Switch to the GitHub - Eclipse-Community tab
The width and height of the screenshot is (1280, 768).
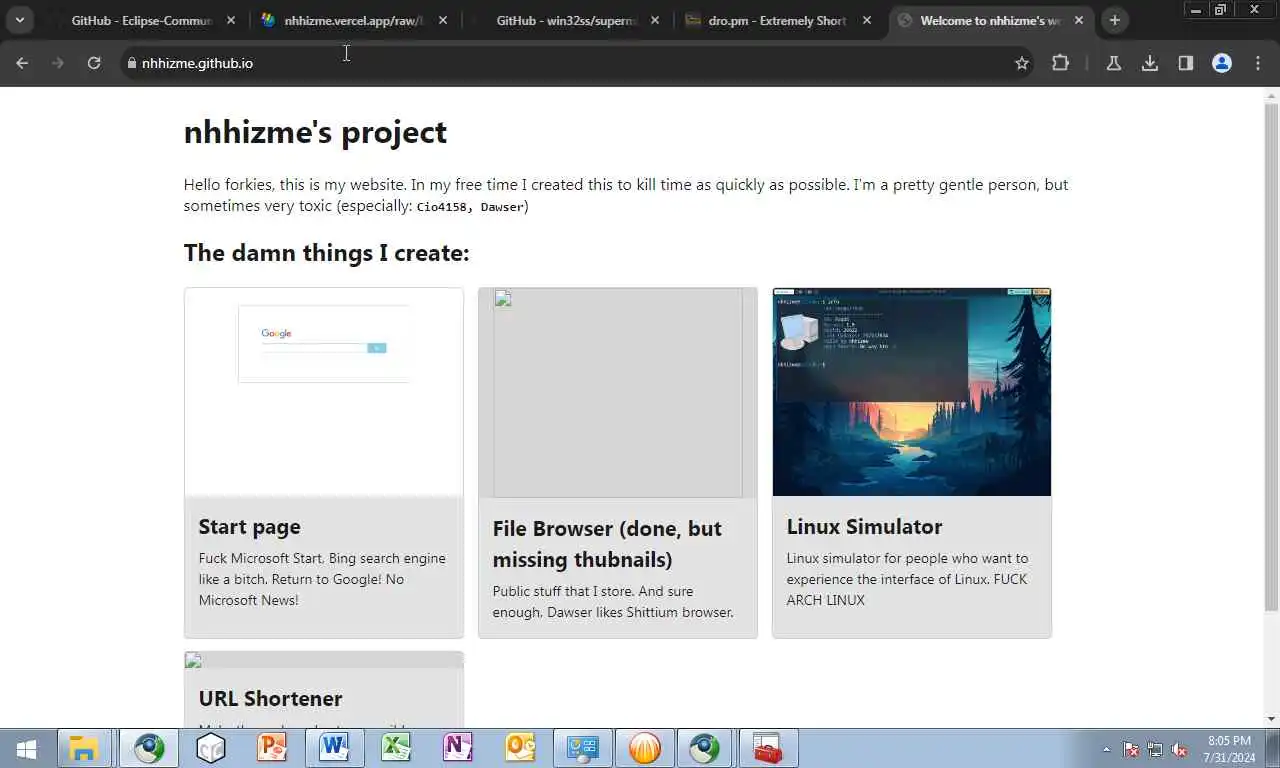(141, 20)
